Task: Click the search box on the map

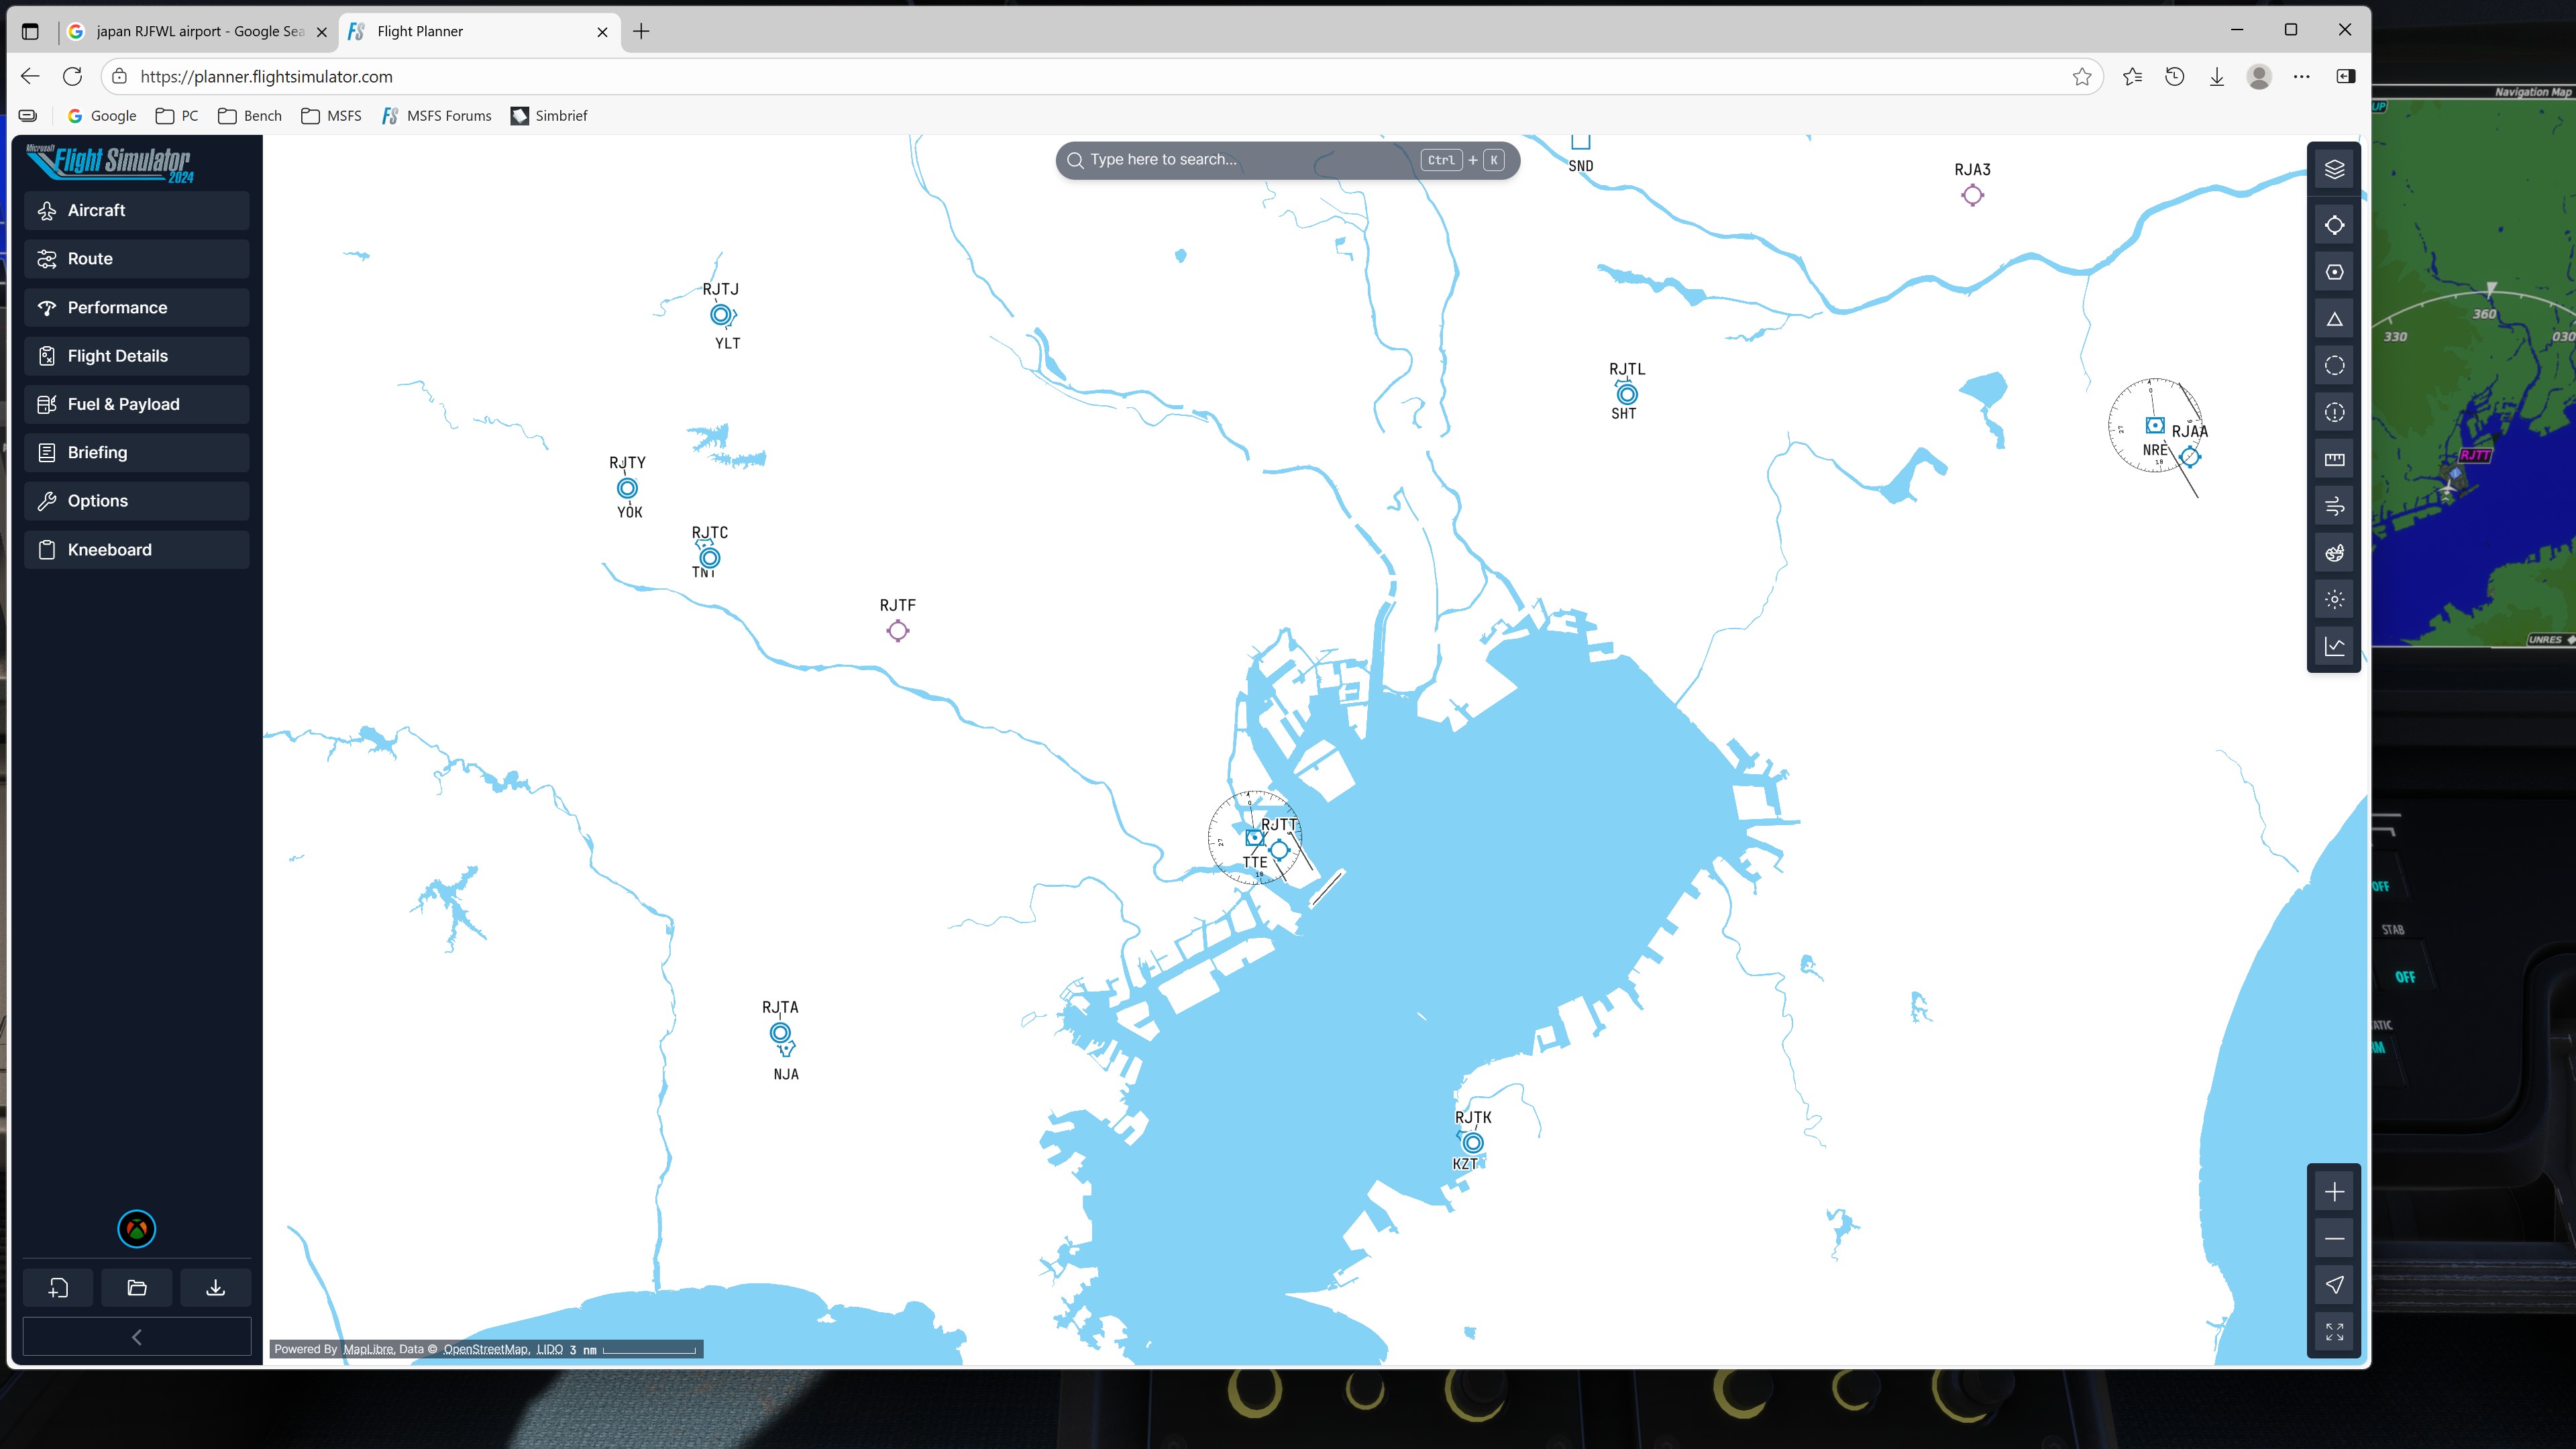Action: pyautogui.click(x=1250, y=160)
